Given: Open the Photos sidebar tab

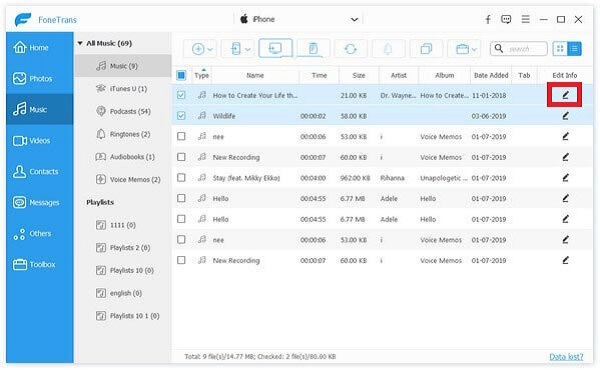Looking at the screenshot, I should click(39, 78).
